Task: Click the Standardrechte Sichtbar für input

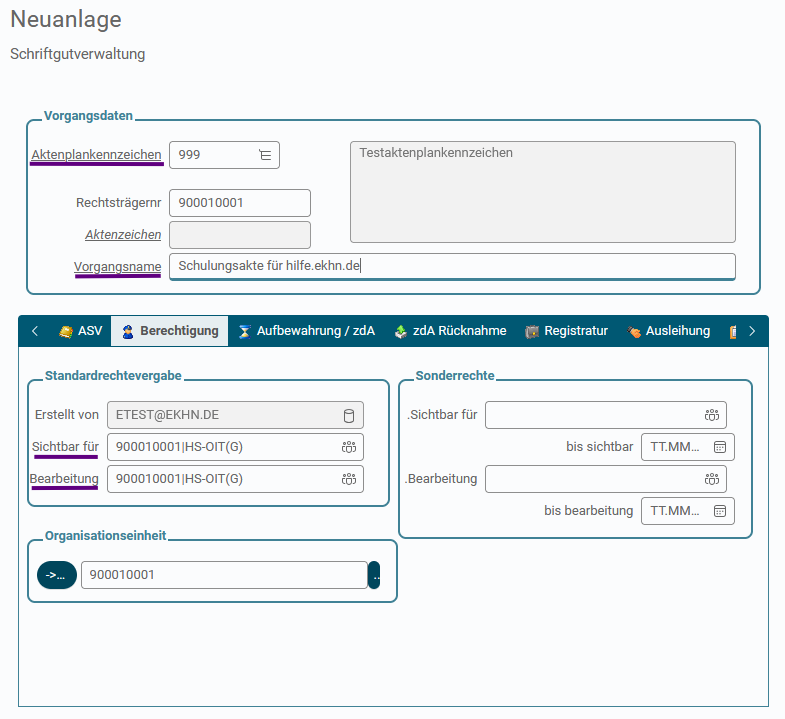Action: coord(235,447)
